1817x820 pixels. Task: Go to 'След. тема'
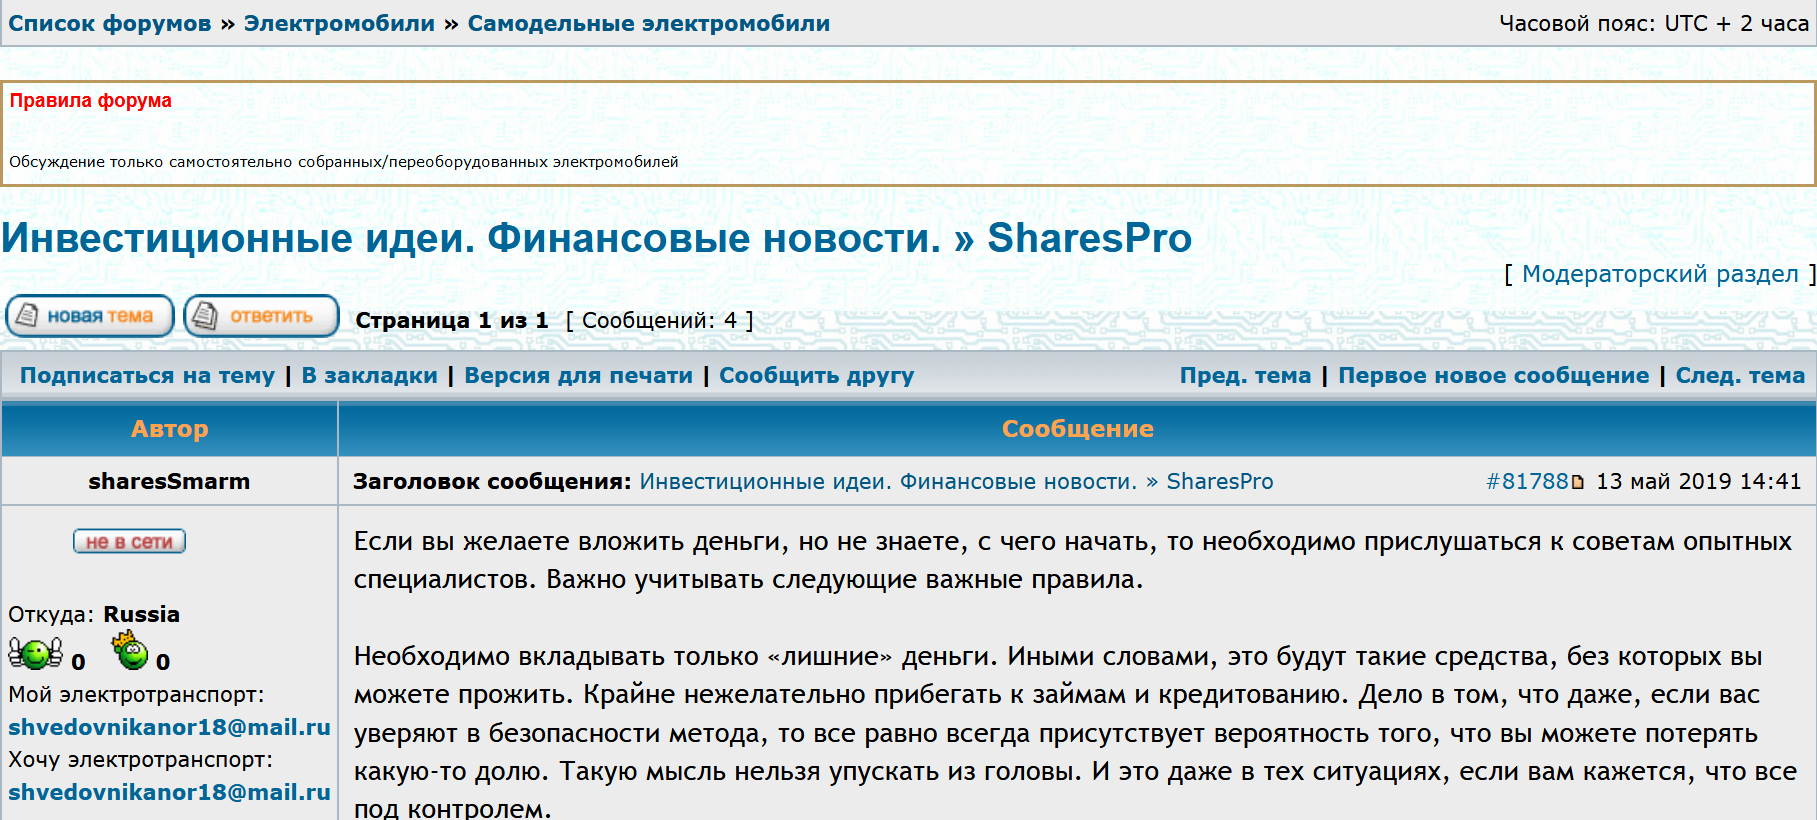(x=1740, y=376)
